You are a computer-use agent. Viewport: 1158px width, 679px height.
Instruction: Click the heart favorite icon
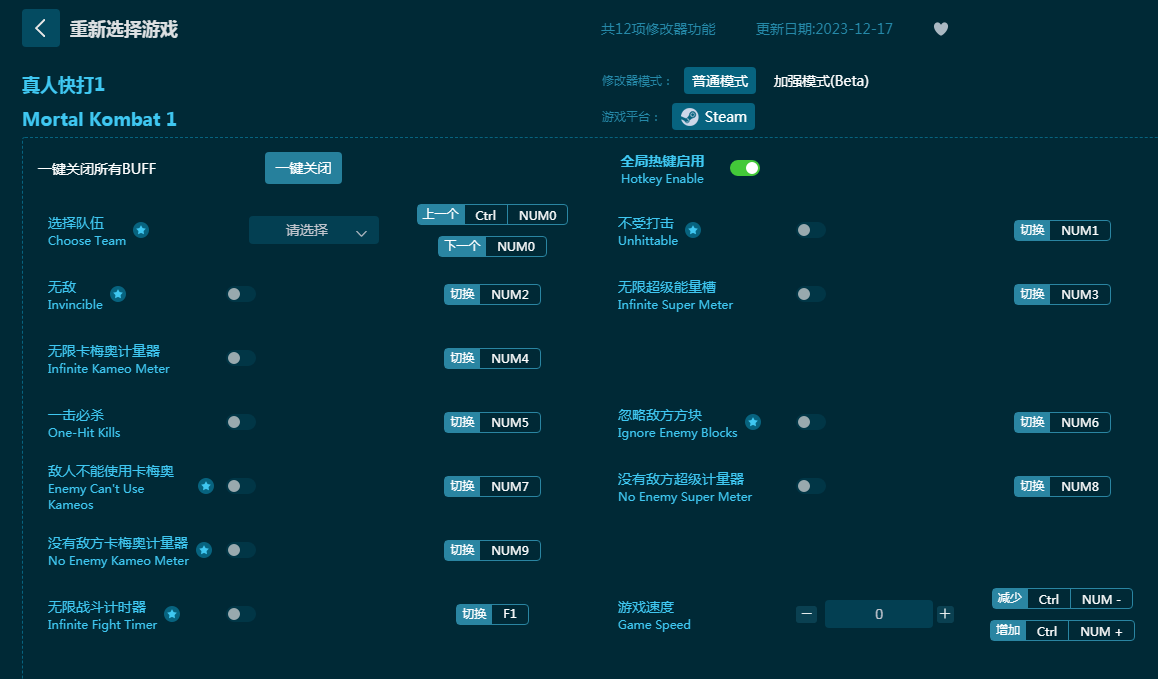pyautogui.click(x=940, y=29)
